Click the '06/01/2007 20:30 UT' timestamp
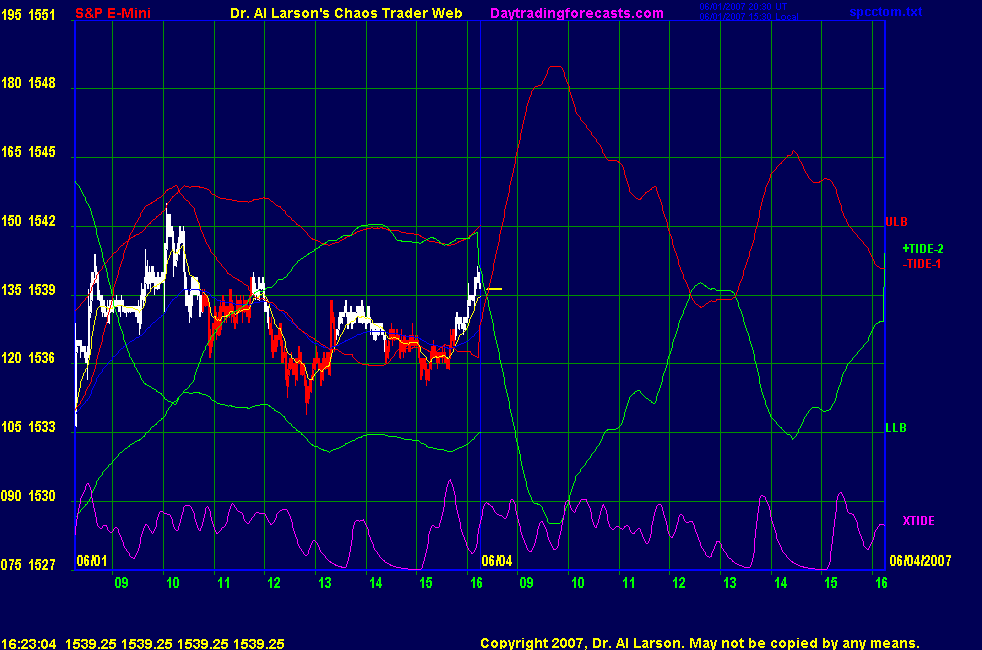This screenshot has width=982, height=650. coord(743,6)
